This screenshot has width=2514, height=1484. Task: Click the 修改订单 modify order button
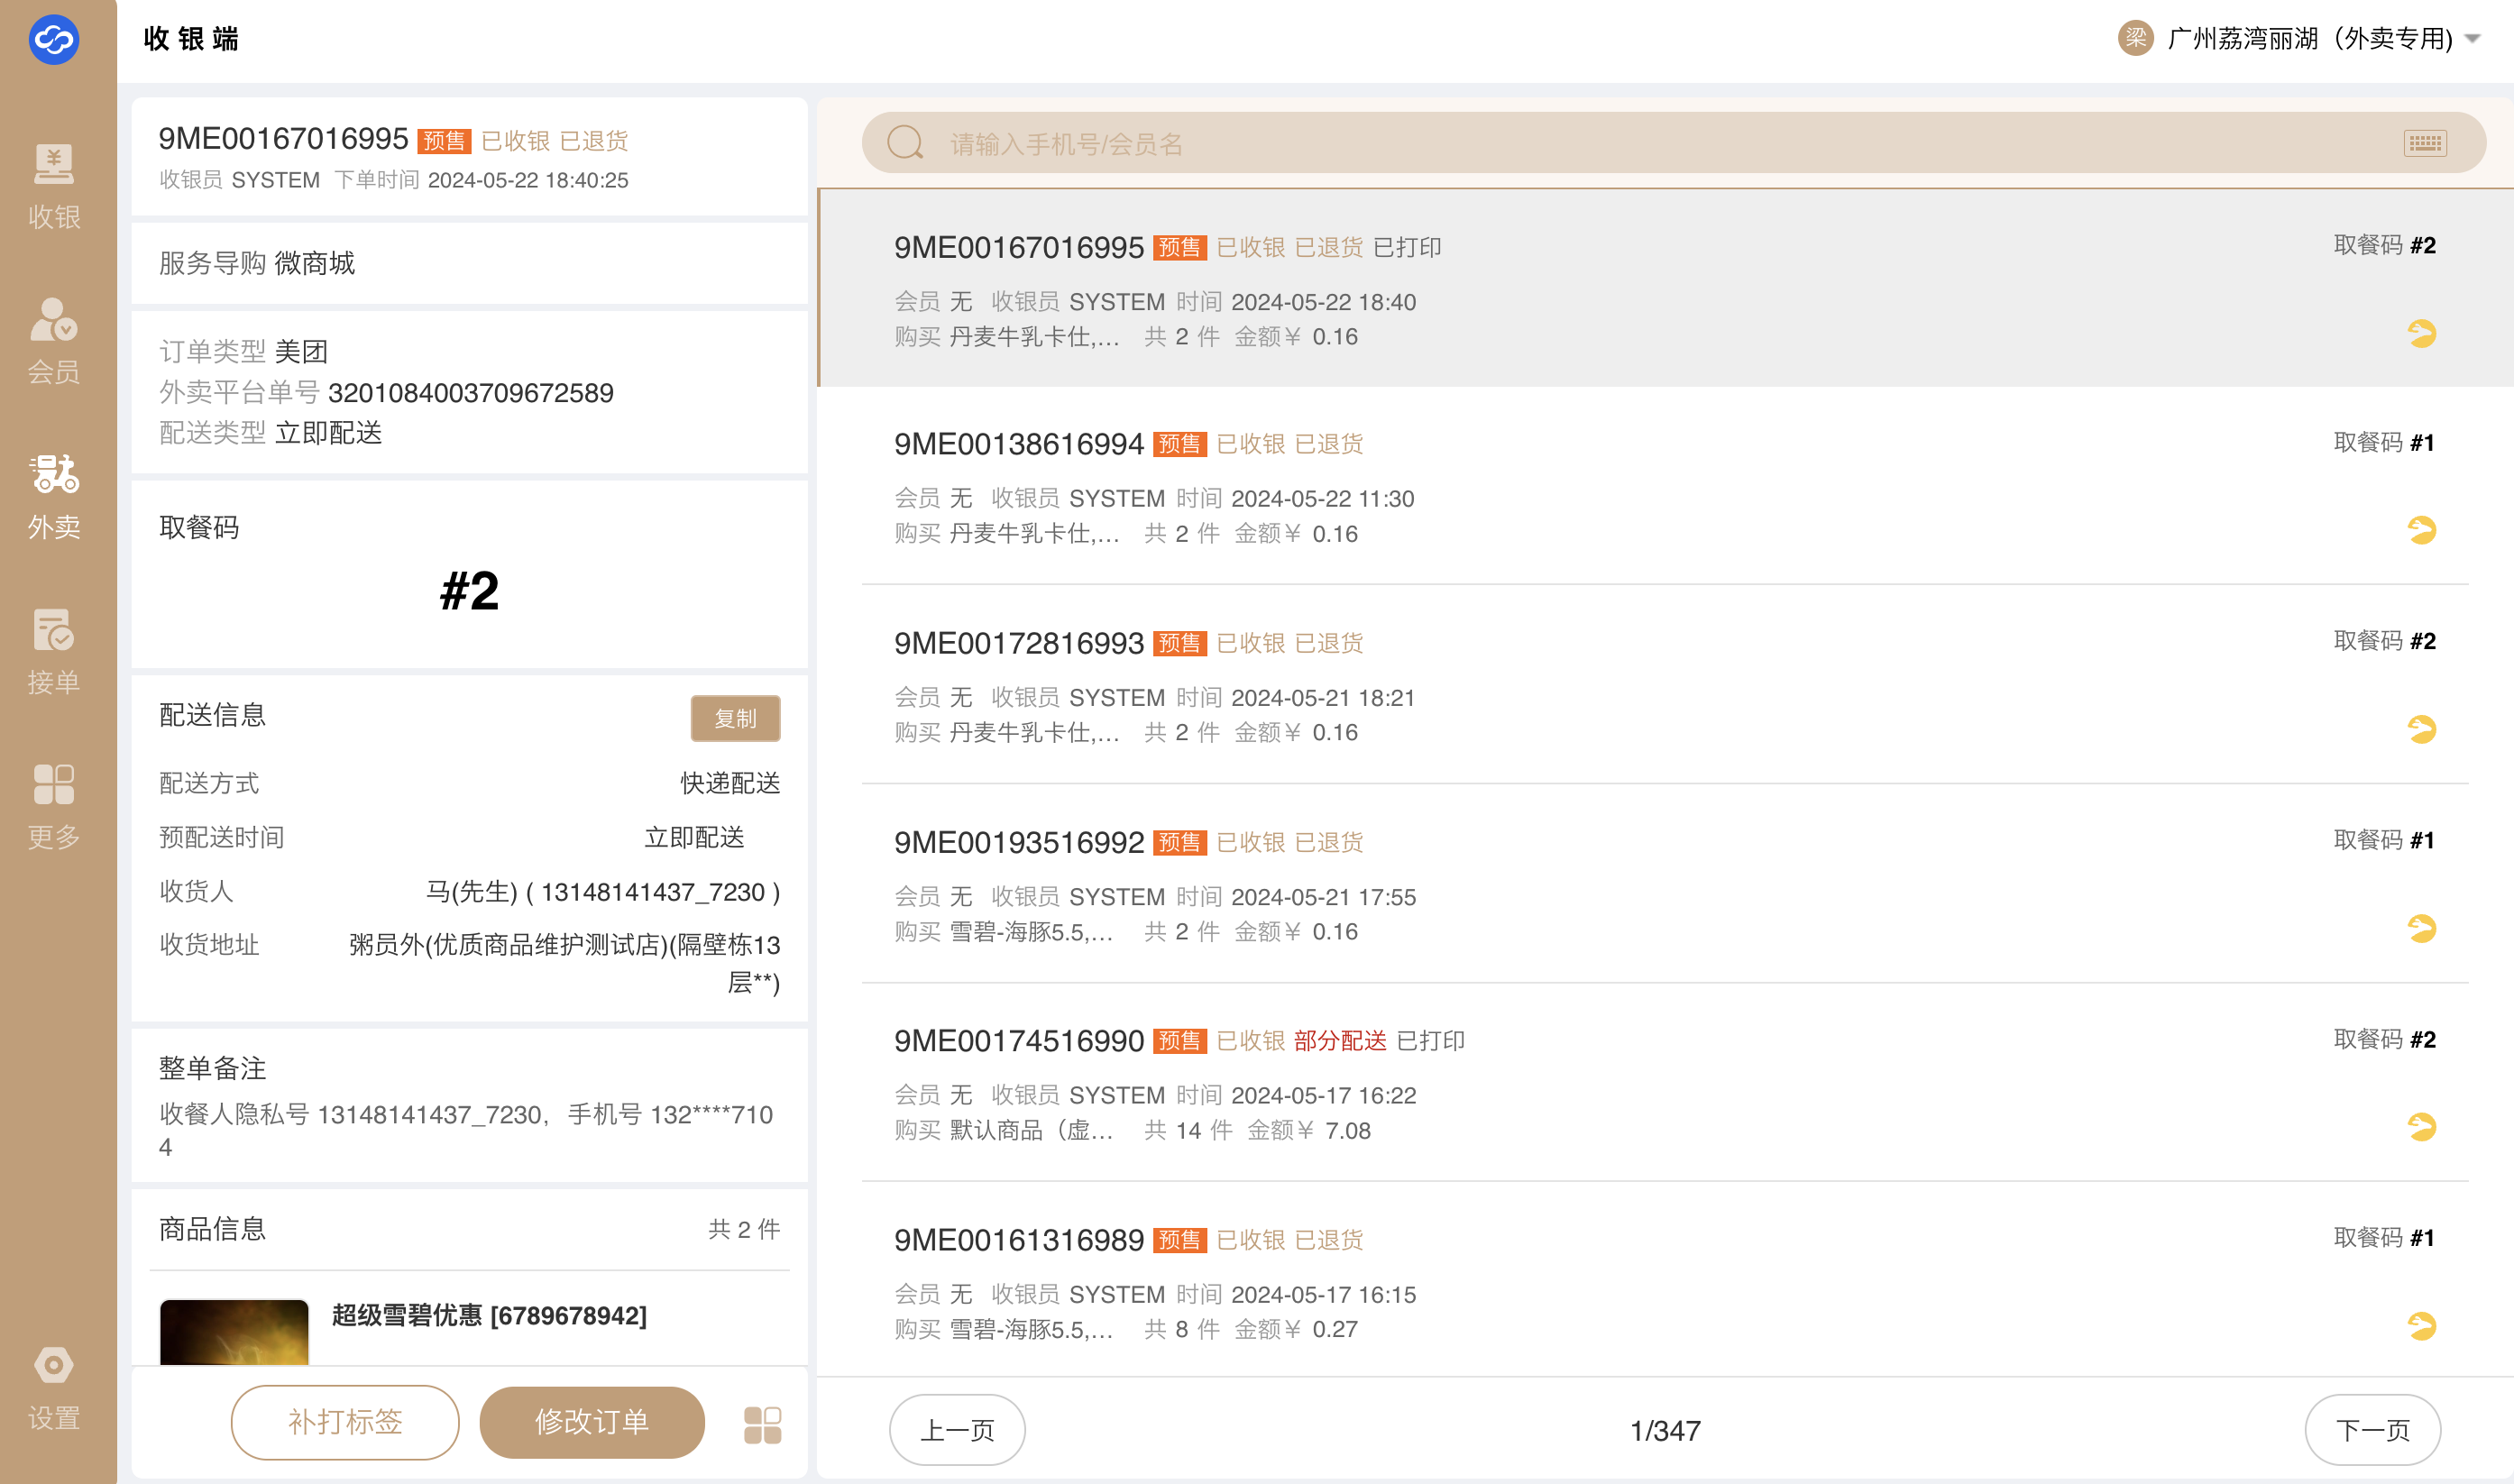click(x=592, y=1422)
